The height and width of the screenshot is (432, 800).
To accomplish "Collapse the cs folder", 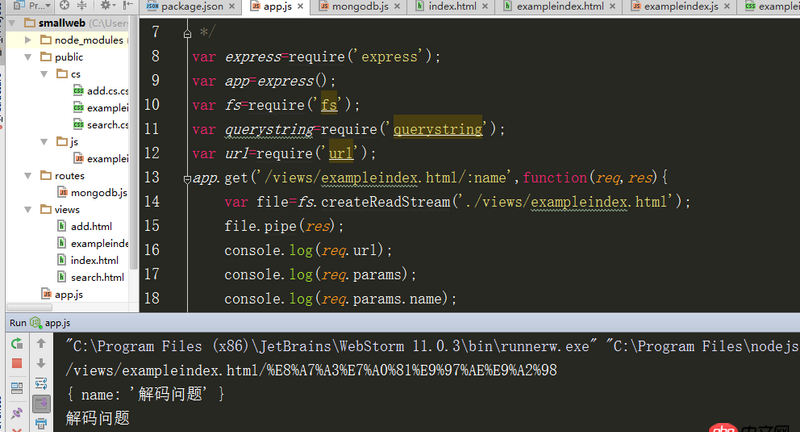I will [x=44, y=74].
